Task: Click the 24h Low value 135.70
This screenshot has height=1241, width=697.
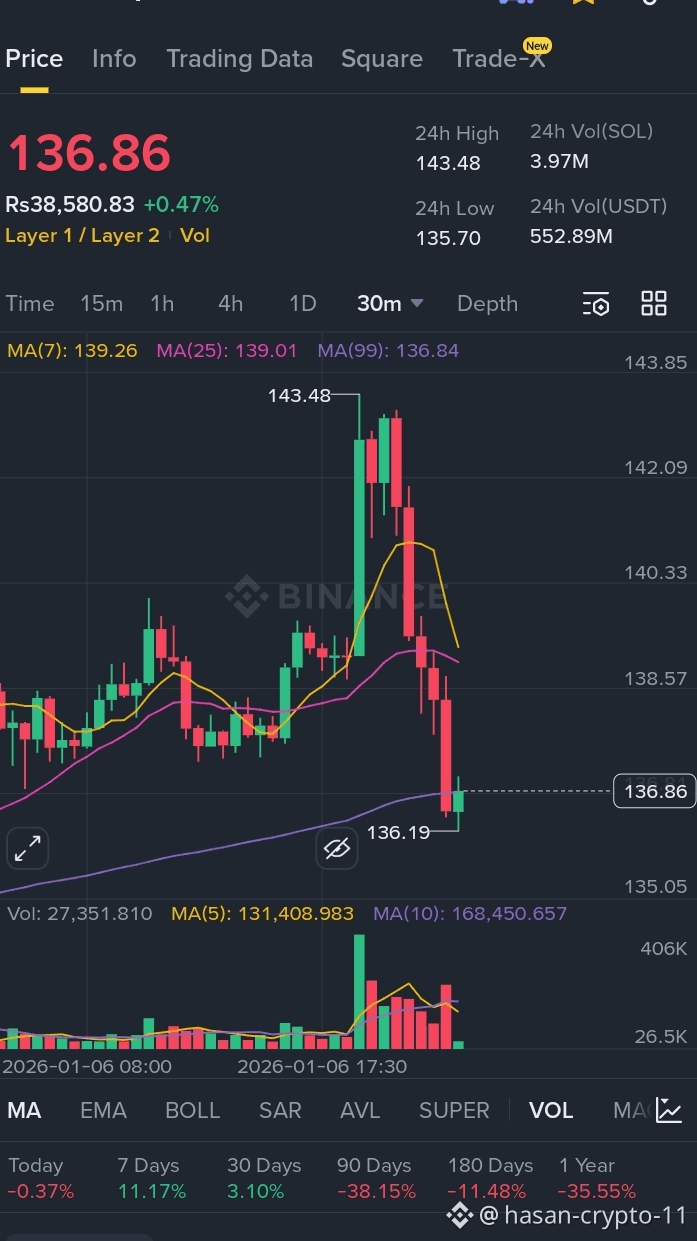Action: [x=448, y=238]
